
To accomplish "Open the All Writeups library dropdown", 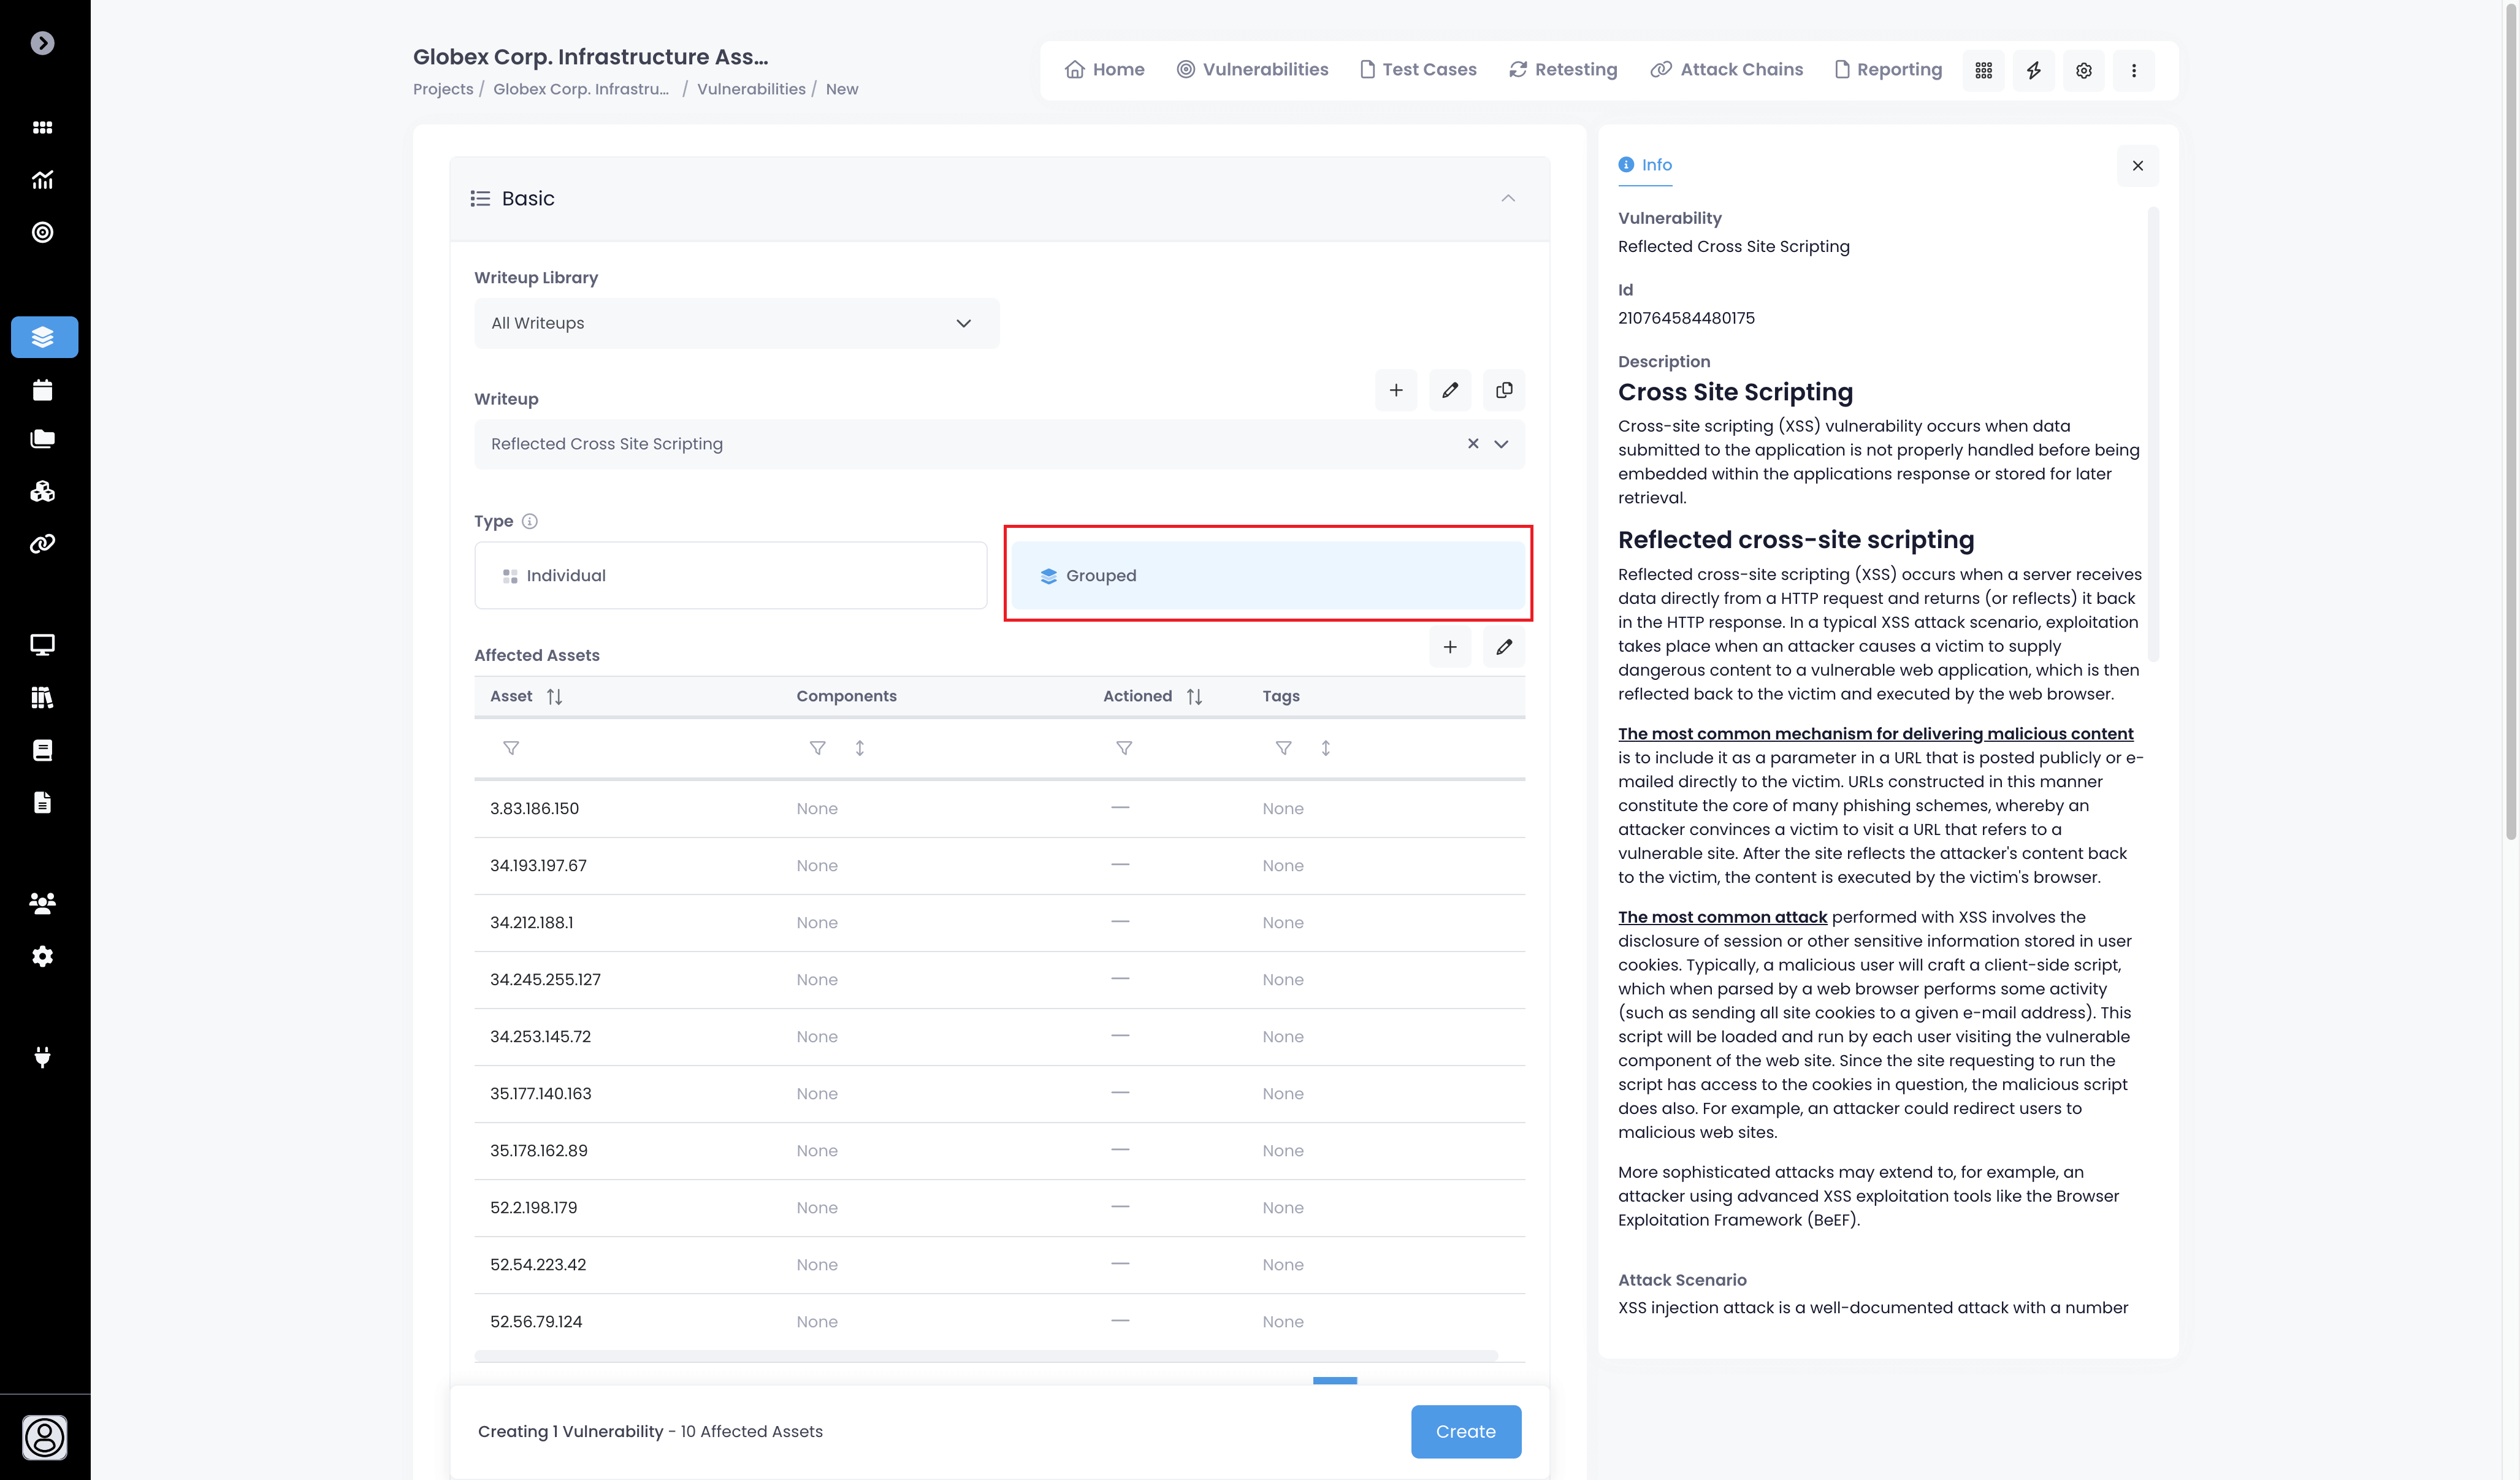I will [x=736, y=323].
